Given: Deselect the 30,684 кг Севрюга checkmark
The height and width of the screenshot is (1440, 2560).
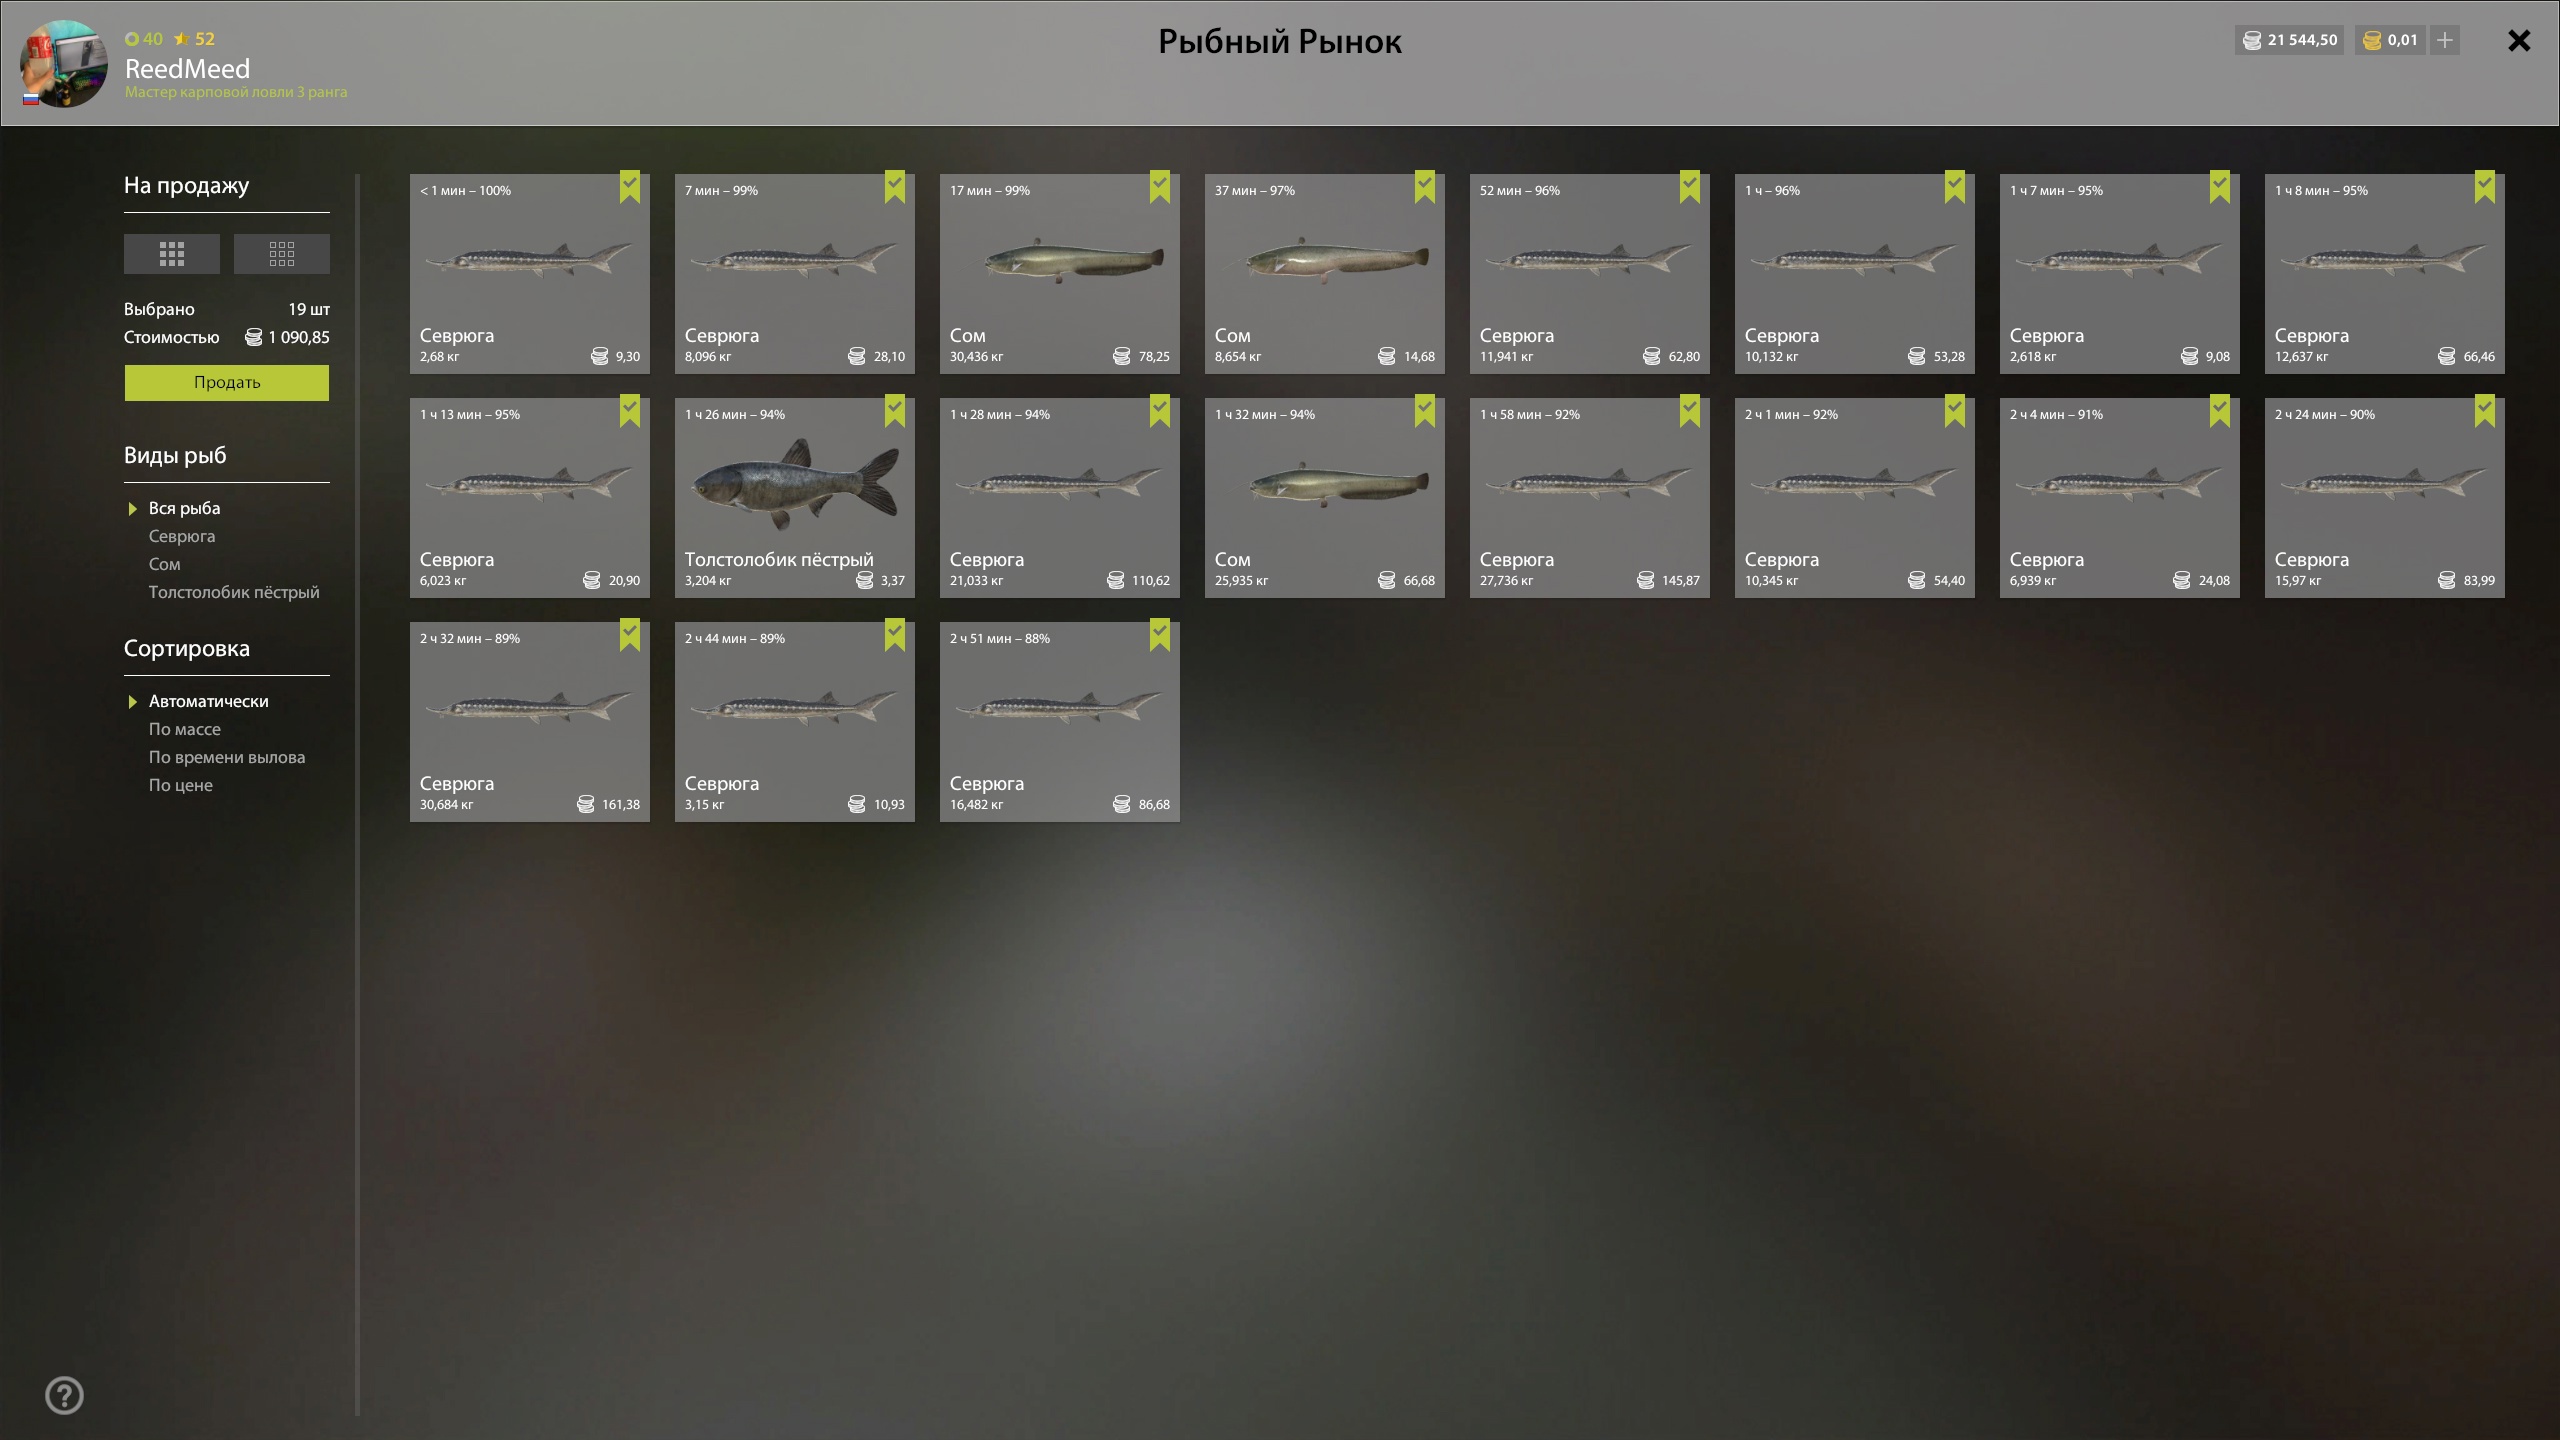Looking at the screenshot, I should (x=630, y=635).
